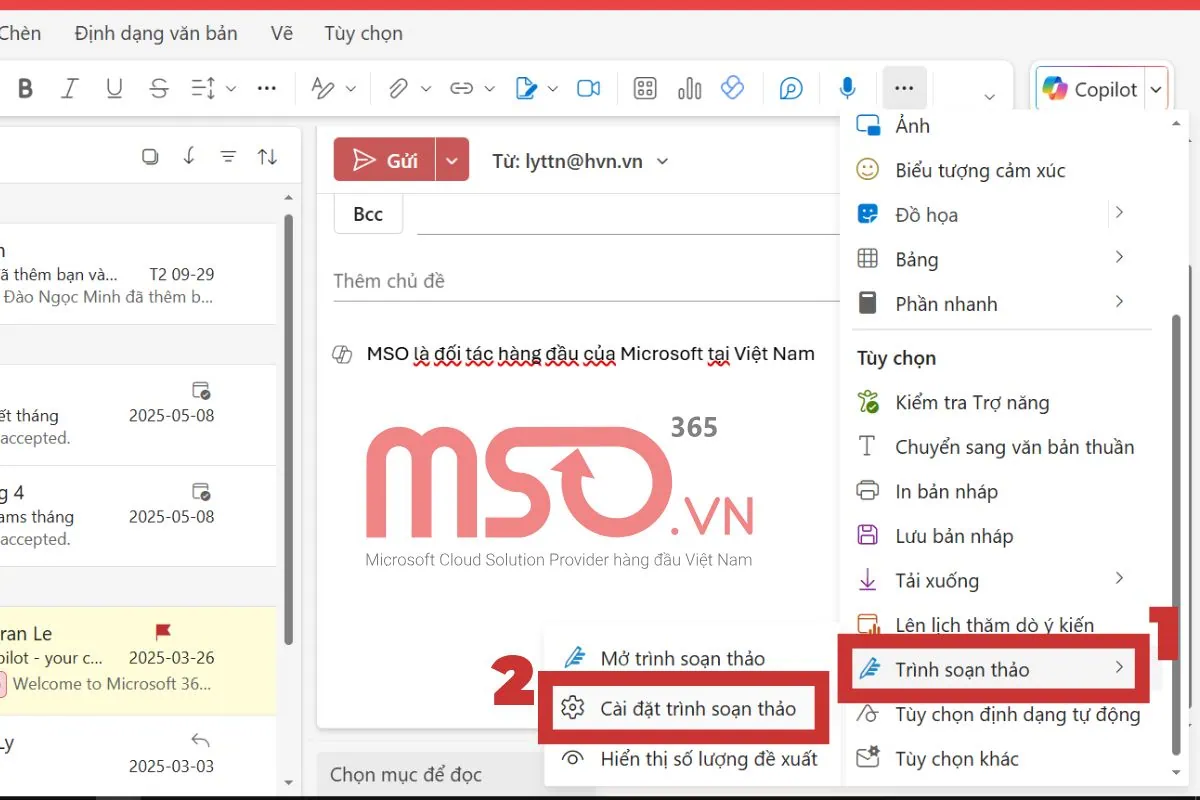The width and height of the screenshot is (1200, 800).
Task: Click the Bcc button
Action: (x=367, y=213)
